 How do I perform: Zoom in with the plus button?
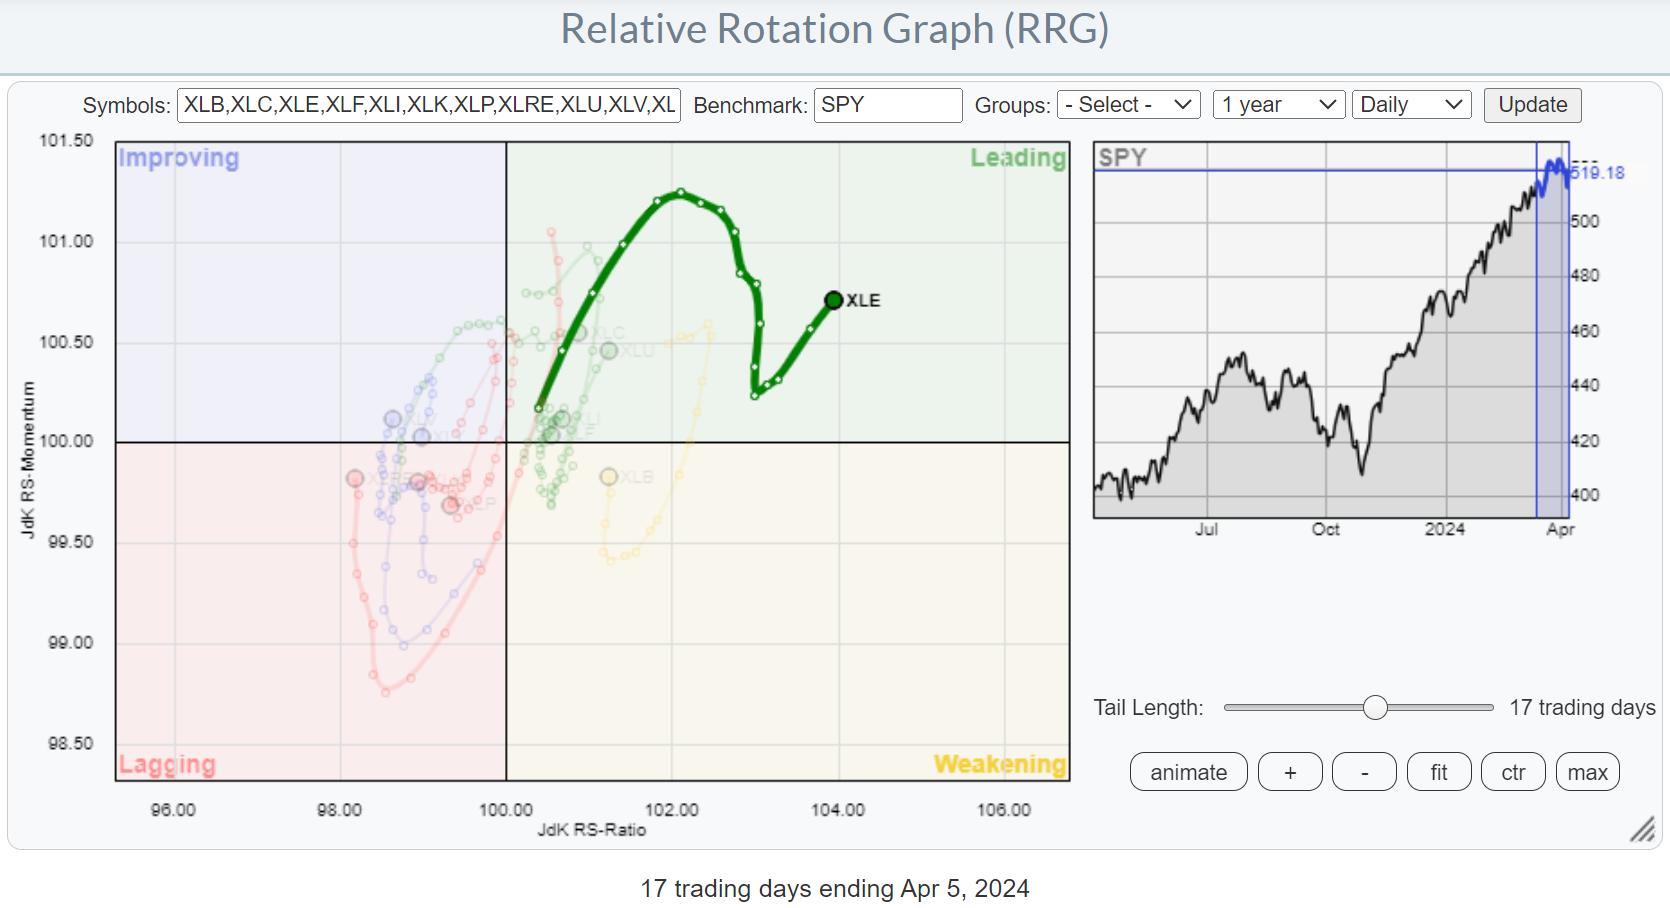pos(1290,772)
